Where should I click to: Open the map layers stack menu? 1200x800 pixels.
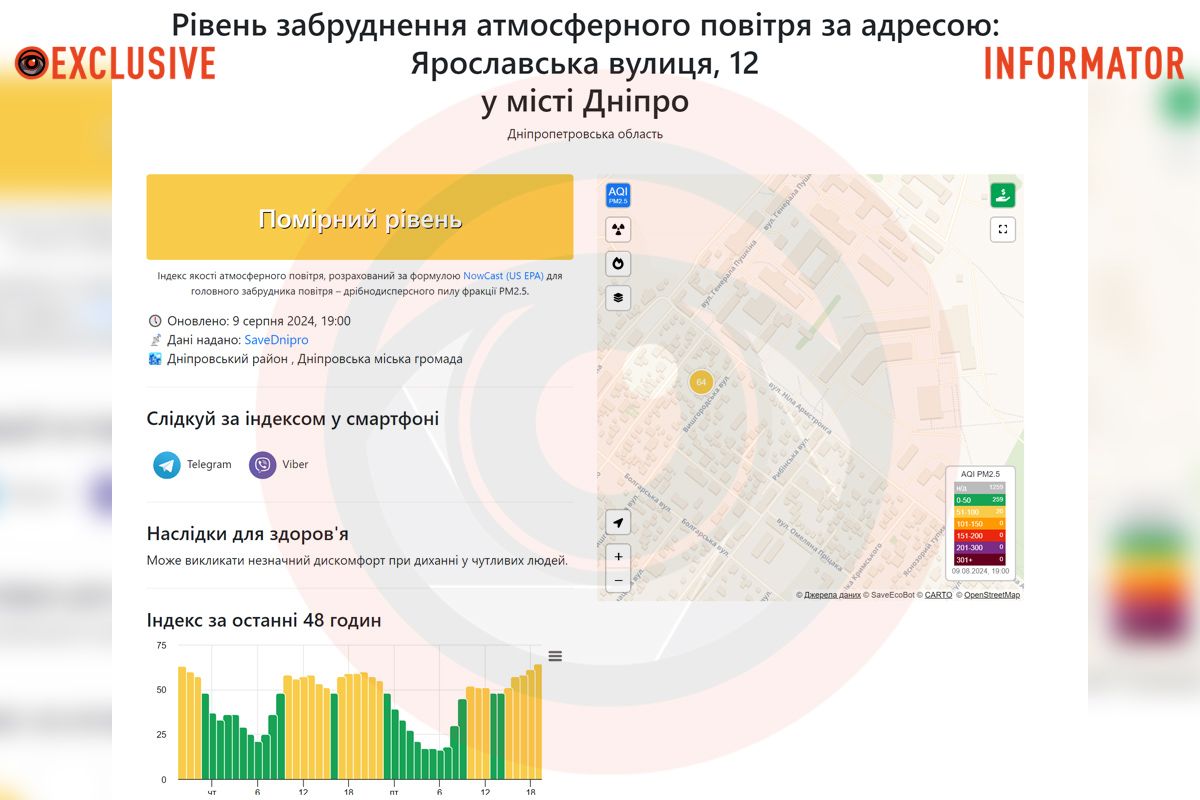[618, 297]
